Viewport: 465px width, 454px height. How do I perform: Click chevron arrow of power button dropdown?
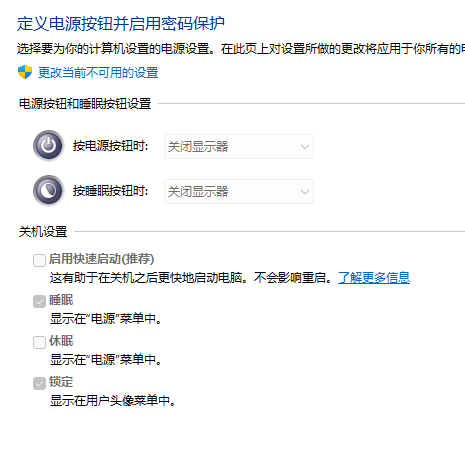[x=305, y=147]
